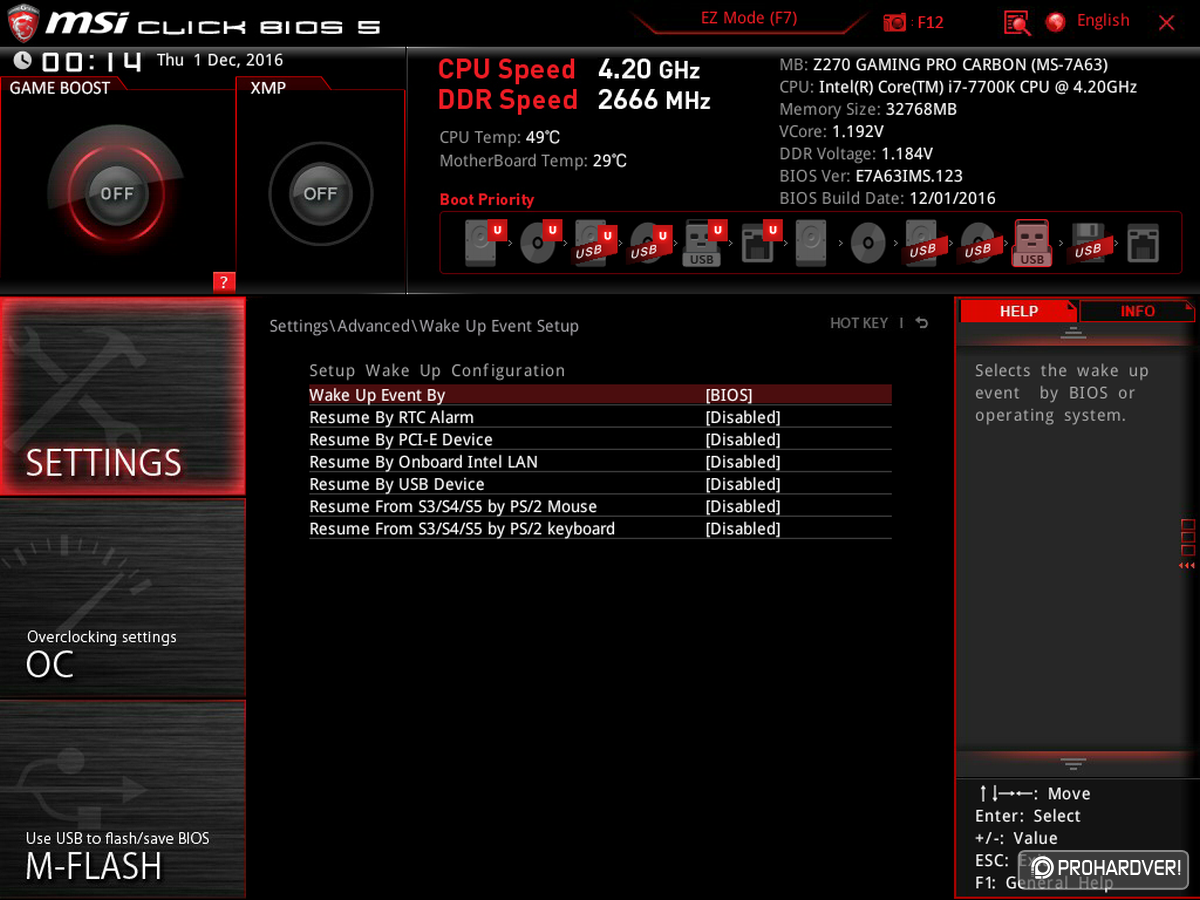Select UEFI USB key boot icon
This screenshot has width=1200, height=900.
pyautogui.click(x=703, y=243)
